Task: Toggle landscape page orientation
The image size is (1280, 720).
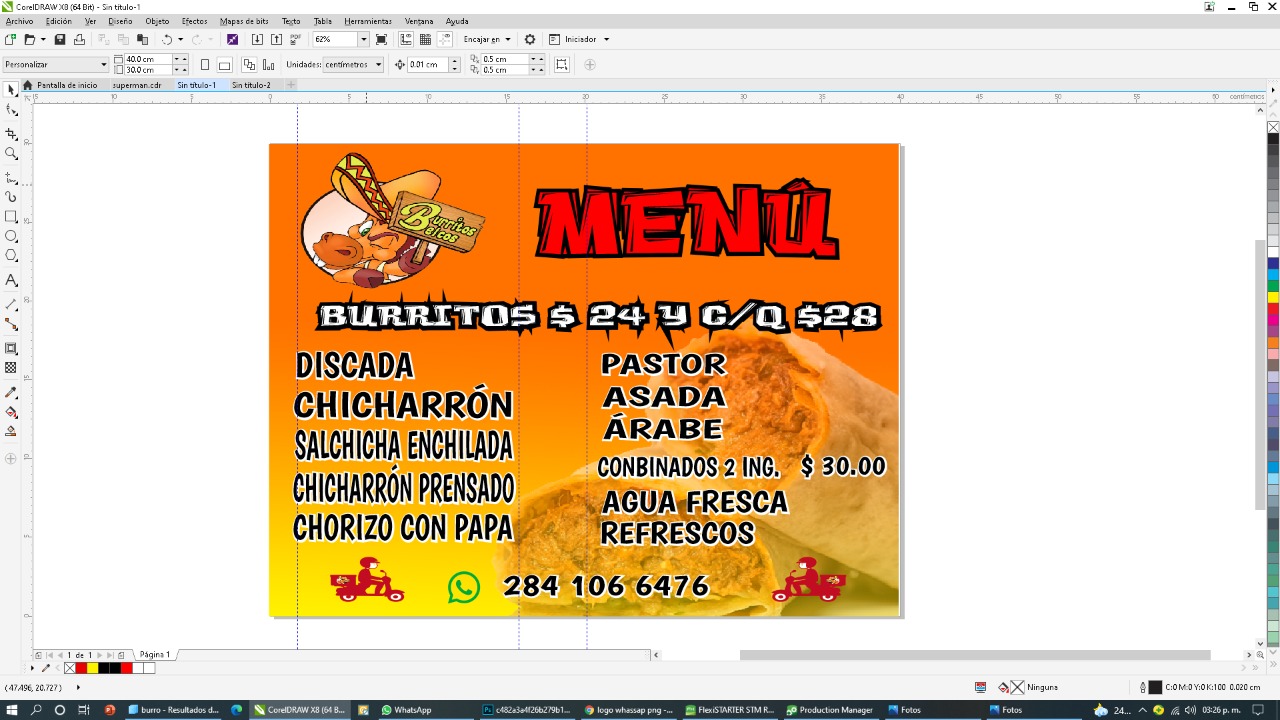Action: 225,65
